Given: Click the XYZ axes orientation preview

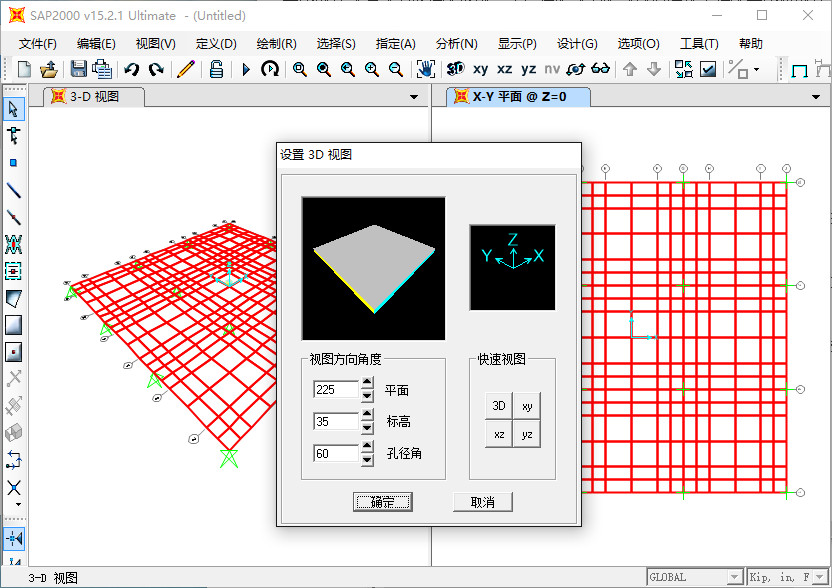Looking at the screenshot, I should pyautogui.click(x=513, y=267).
